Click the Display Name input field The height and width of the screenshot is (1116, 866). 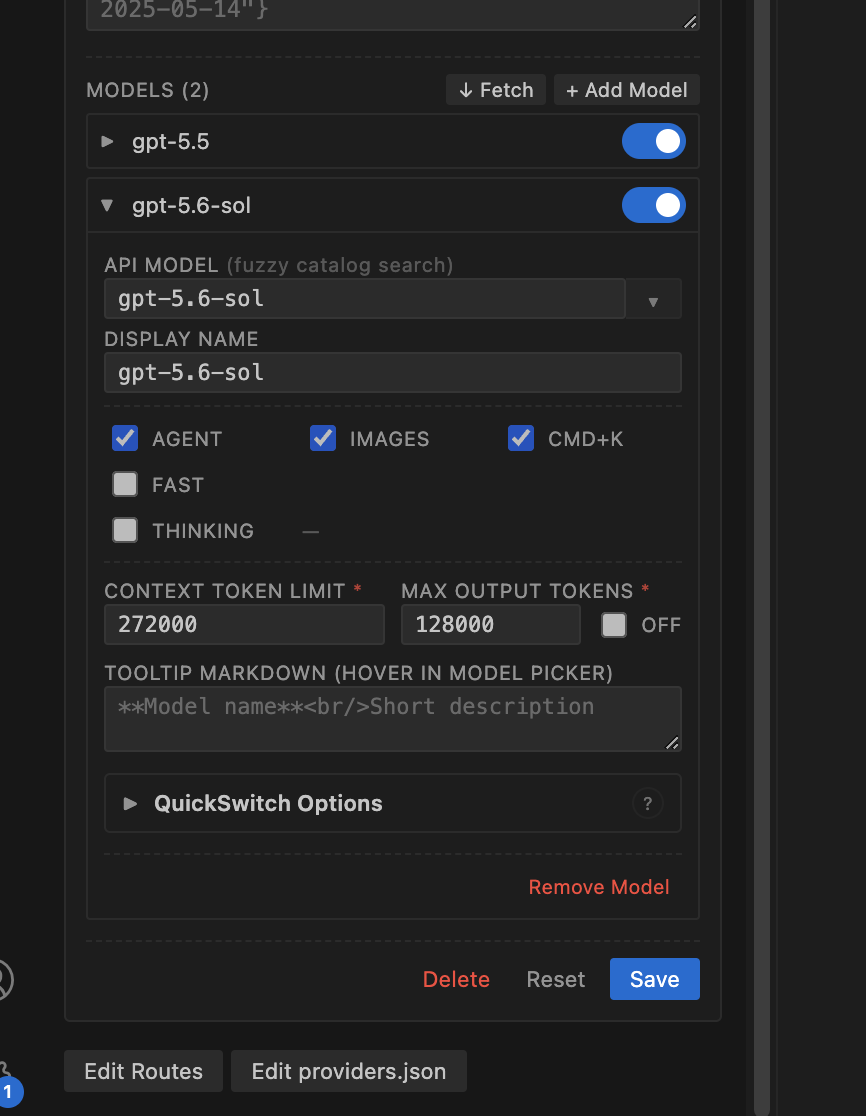tap(393, 372)
